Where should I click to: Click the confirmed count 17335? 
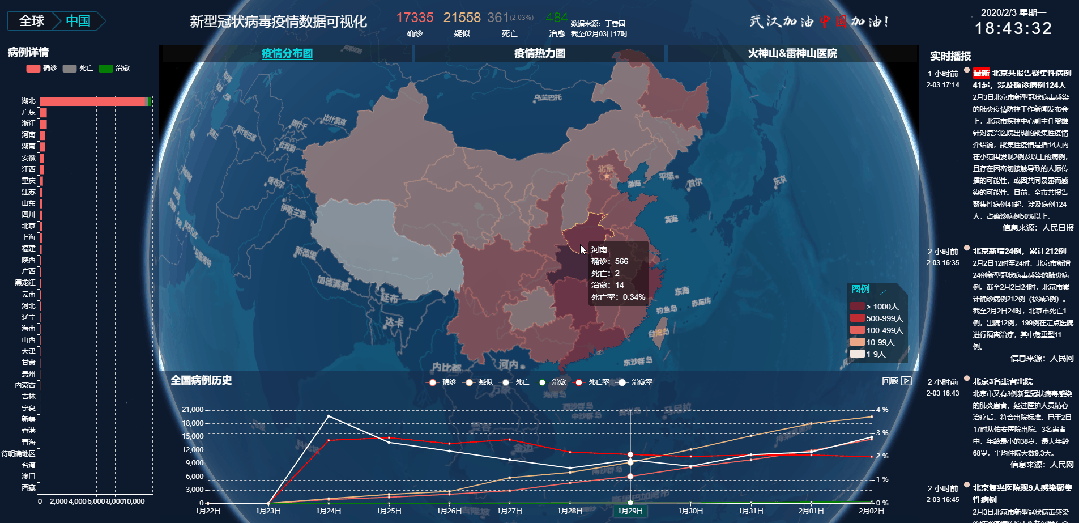tap(415, 17)
